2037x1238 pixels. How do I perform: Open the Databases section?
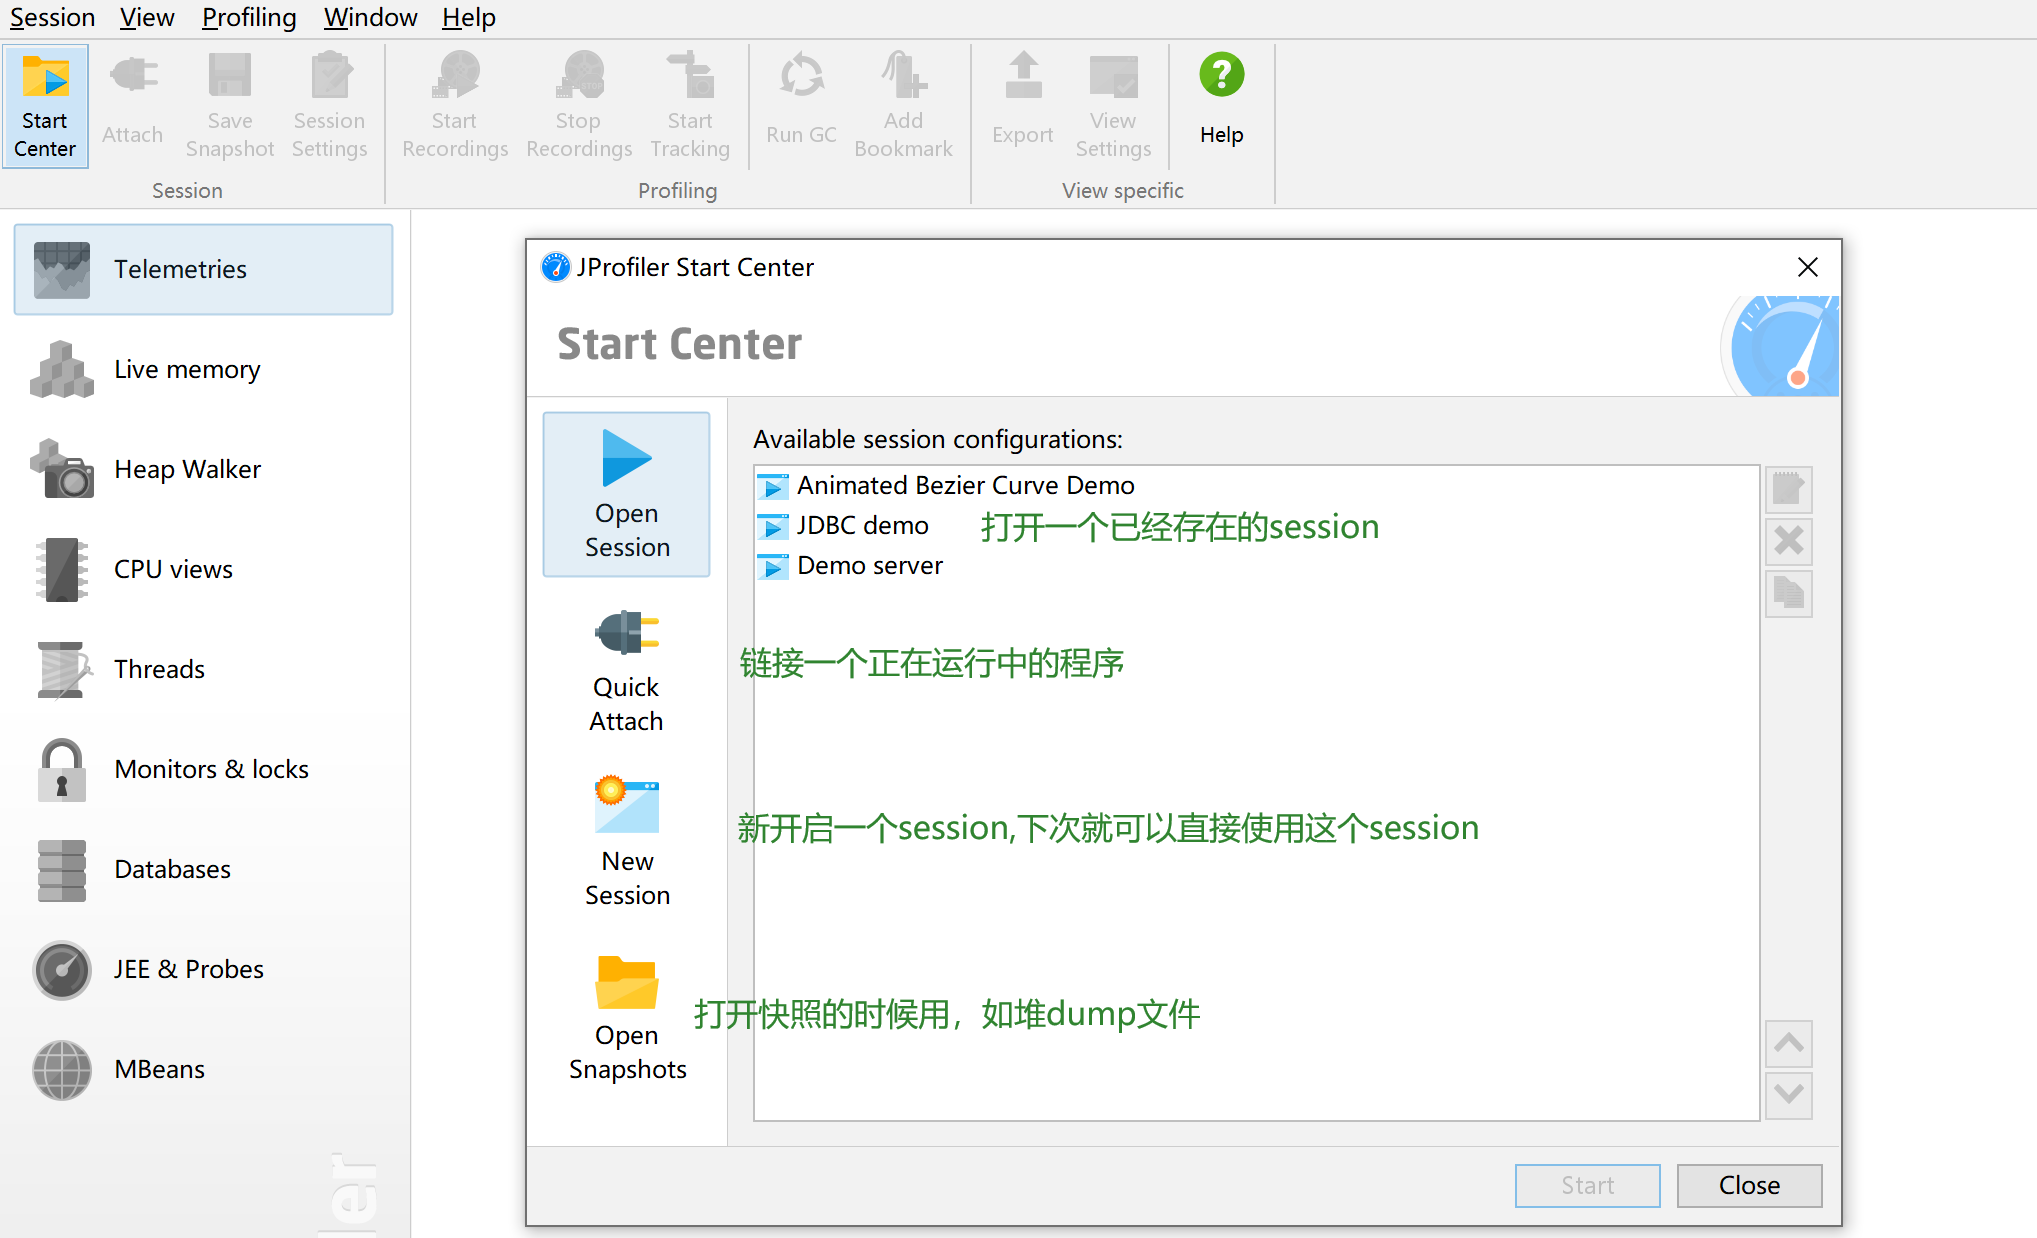point(203,869)
